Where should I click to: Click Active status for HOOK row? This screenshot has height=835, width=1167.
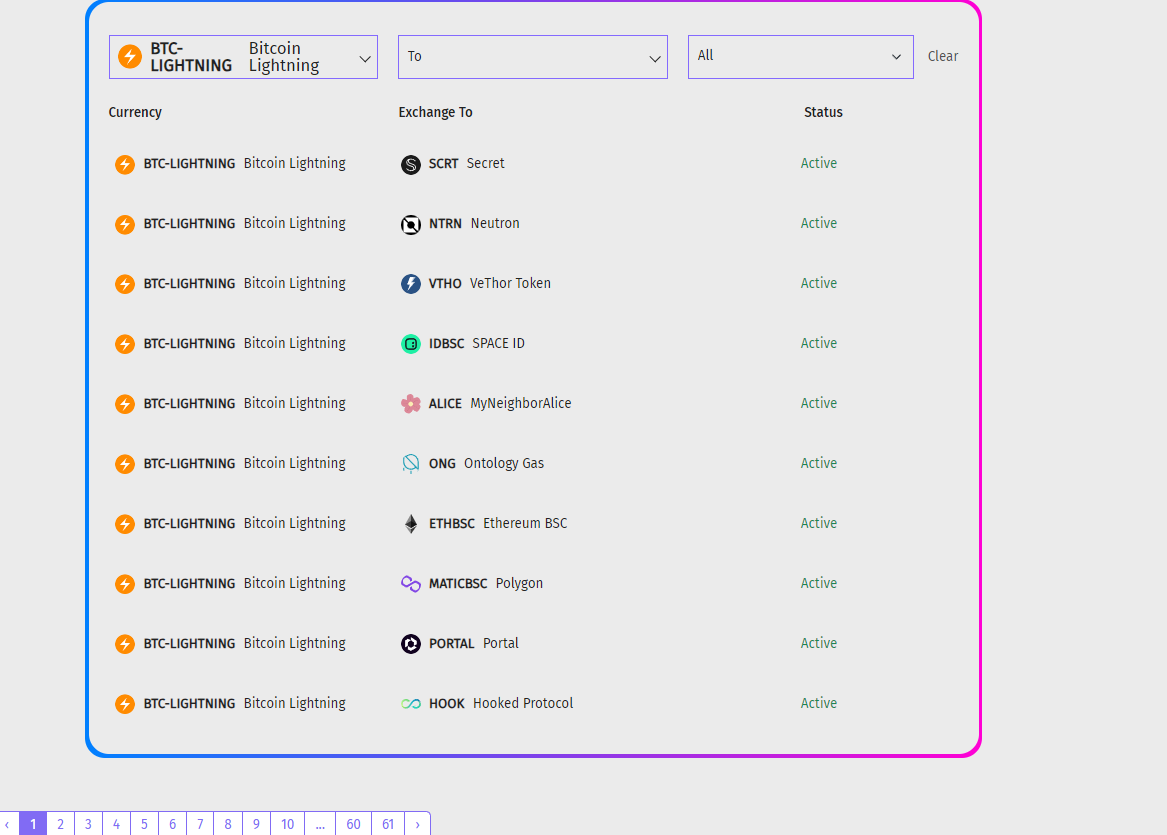coord(818,704)
